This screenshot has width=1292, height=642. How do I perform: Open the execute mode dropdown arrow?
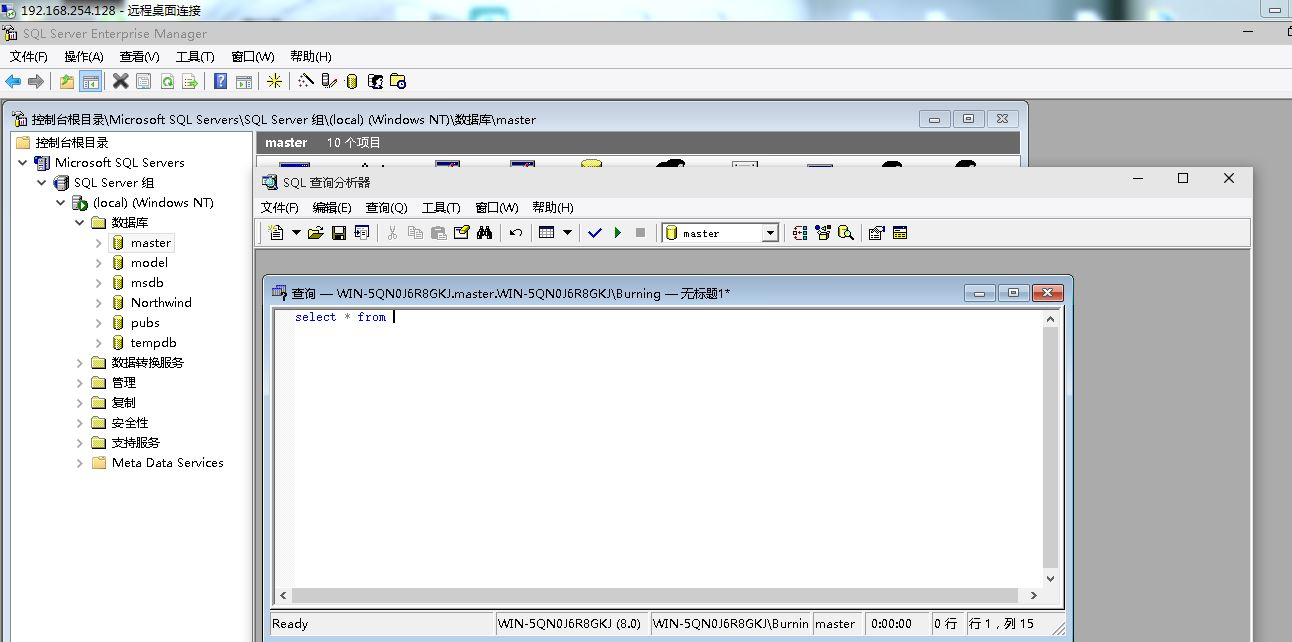tap(567, 233)
